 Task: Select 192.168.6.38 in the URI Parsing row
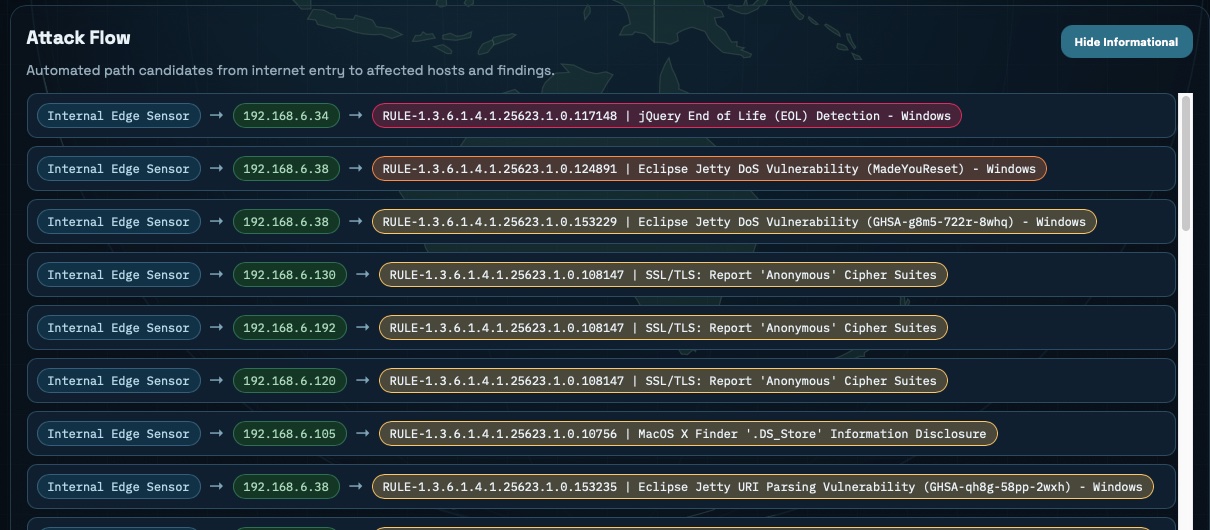click(286, 487)
